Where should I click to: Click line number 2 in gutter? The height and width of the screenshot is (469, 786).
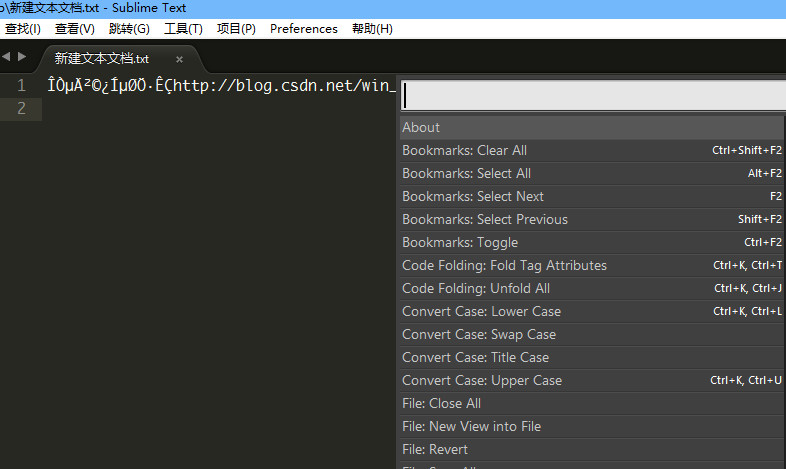pyautogui.click(x=21, y=108)
